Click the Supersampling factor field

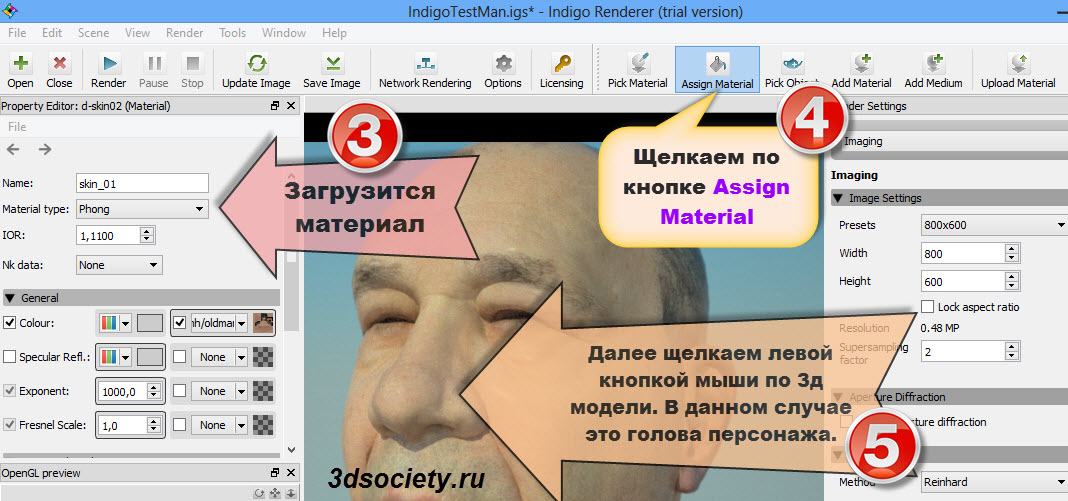click(963, 351)
